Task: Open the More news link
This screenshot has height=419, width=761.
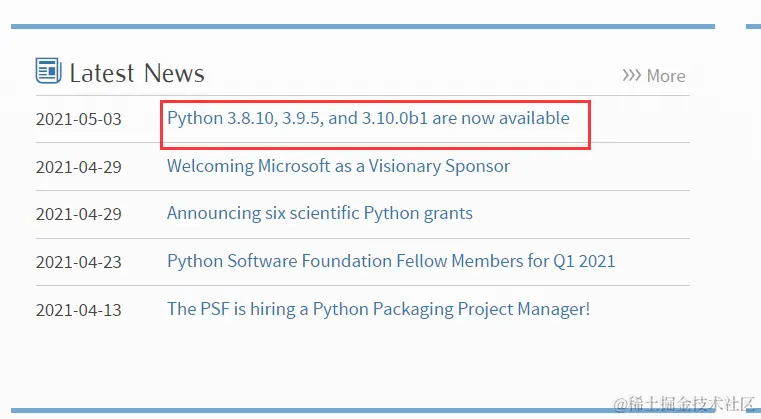Action: click(665, 76)
